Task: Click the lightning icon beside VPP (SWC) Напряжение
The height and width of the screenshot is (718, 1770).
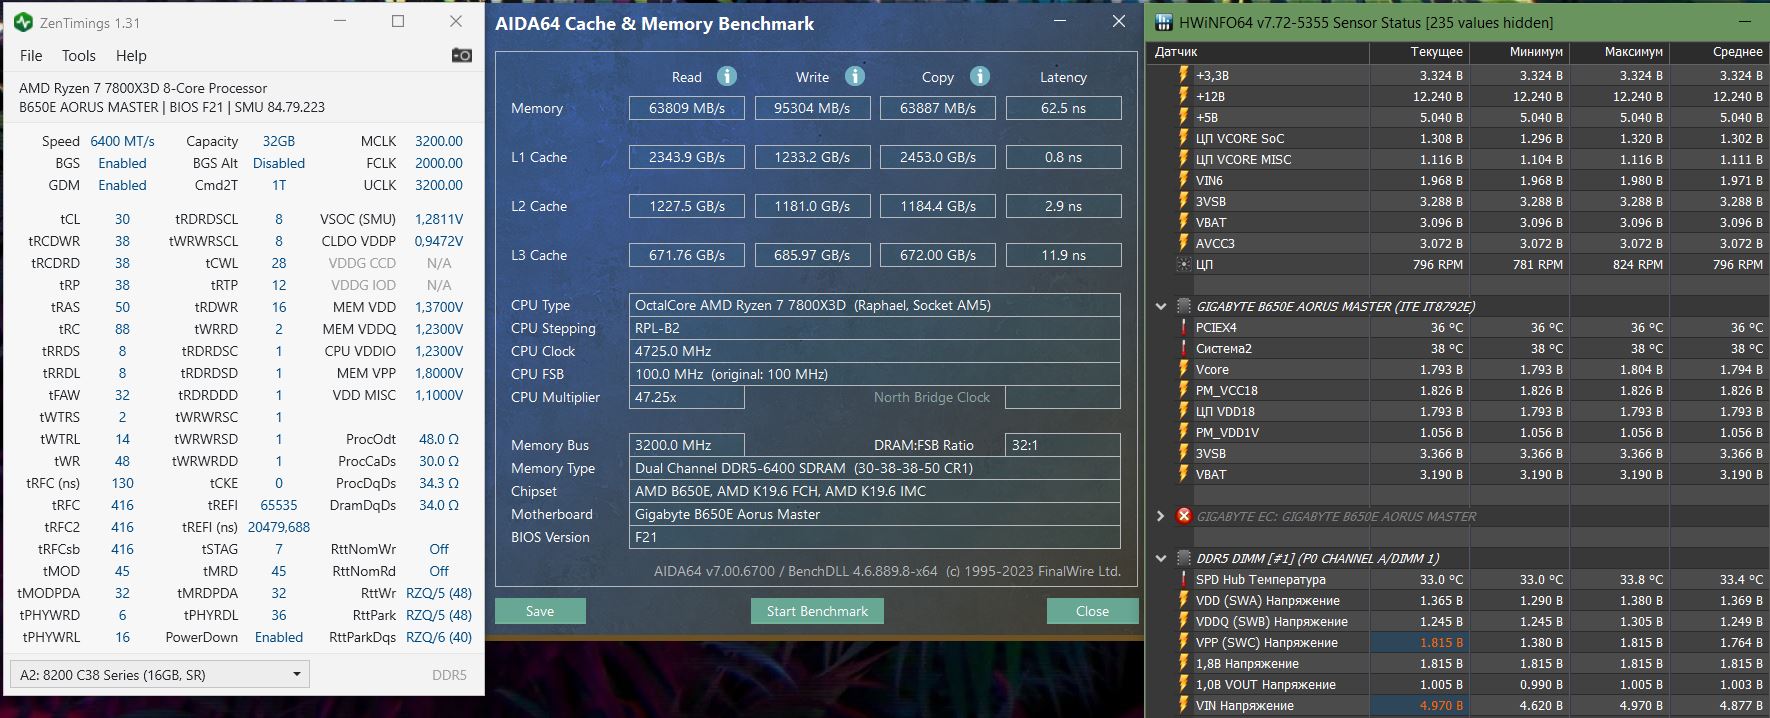Action: pos(1184,642)
